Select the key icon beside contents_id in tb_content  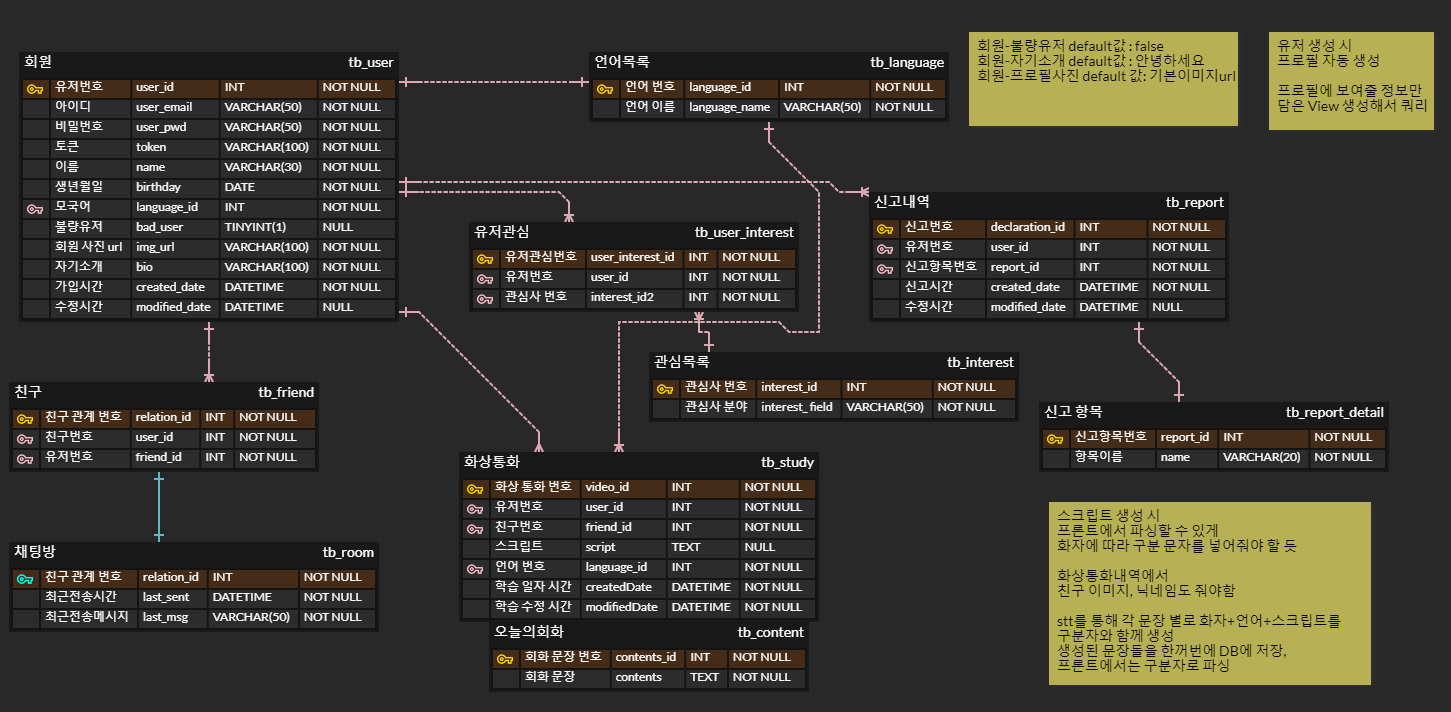505,658
